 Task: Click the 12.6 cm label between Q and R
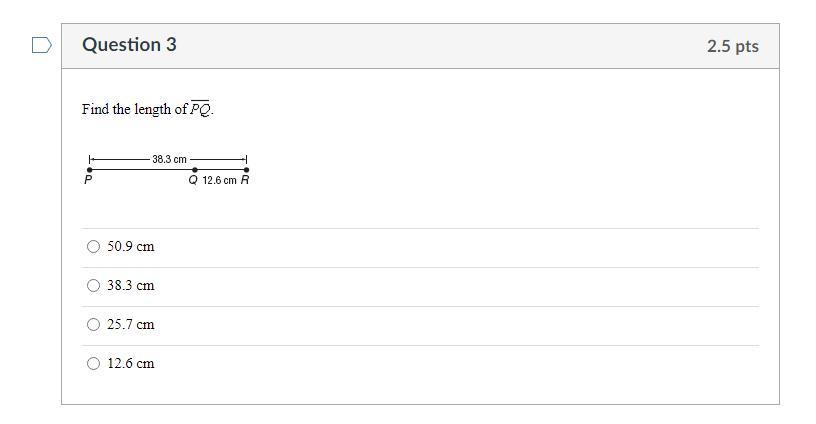click(x=219, y=181)
